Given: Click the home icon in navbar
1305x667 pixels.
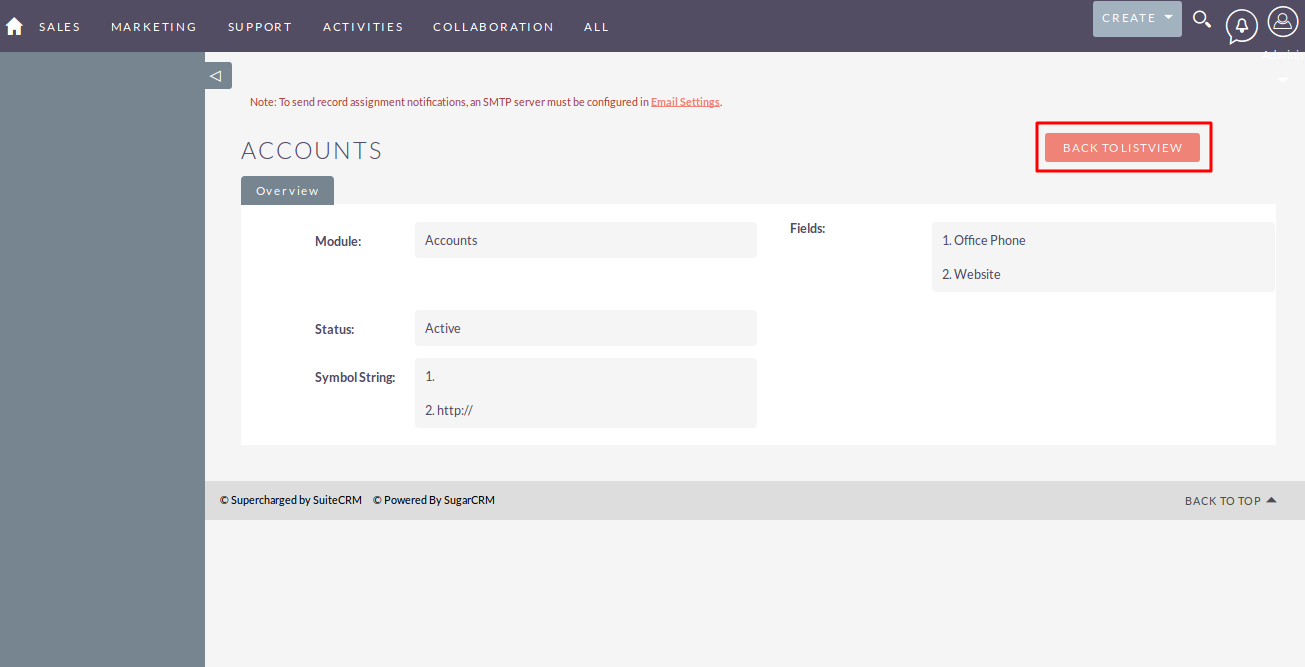Looking at the screenshot, I should coord(14,27).
